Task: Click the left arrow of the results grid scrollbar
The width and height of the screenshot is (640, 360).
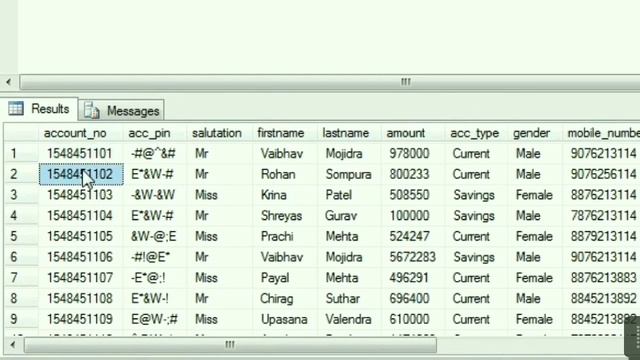Action: [x=13, y=345]
